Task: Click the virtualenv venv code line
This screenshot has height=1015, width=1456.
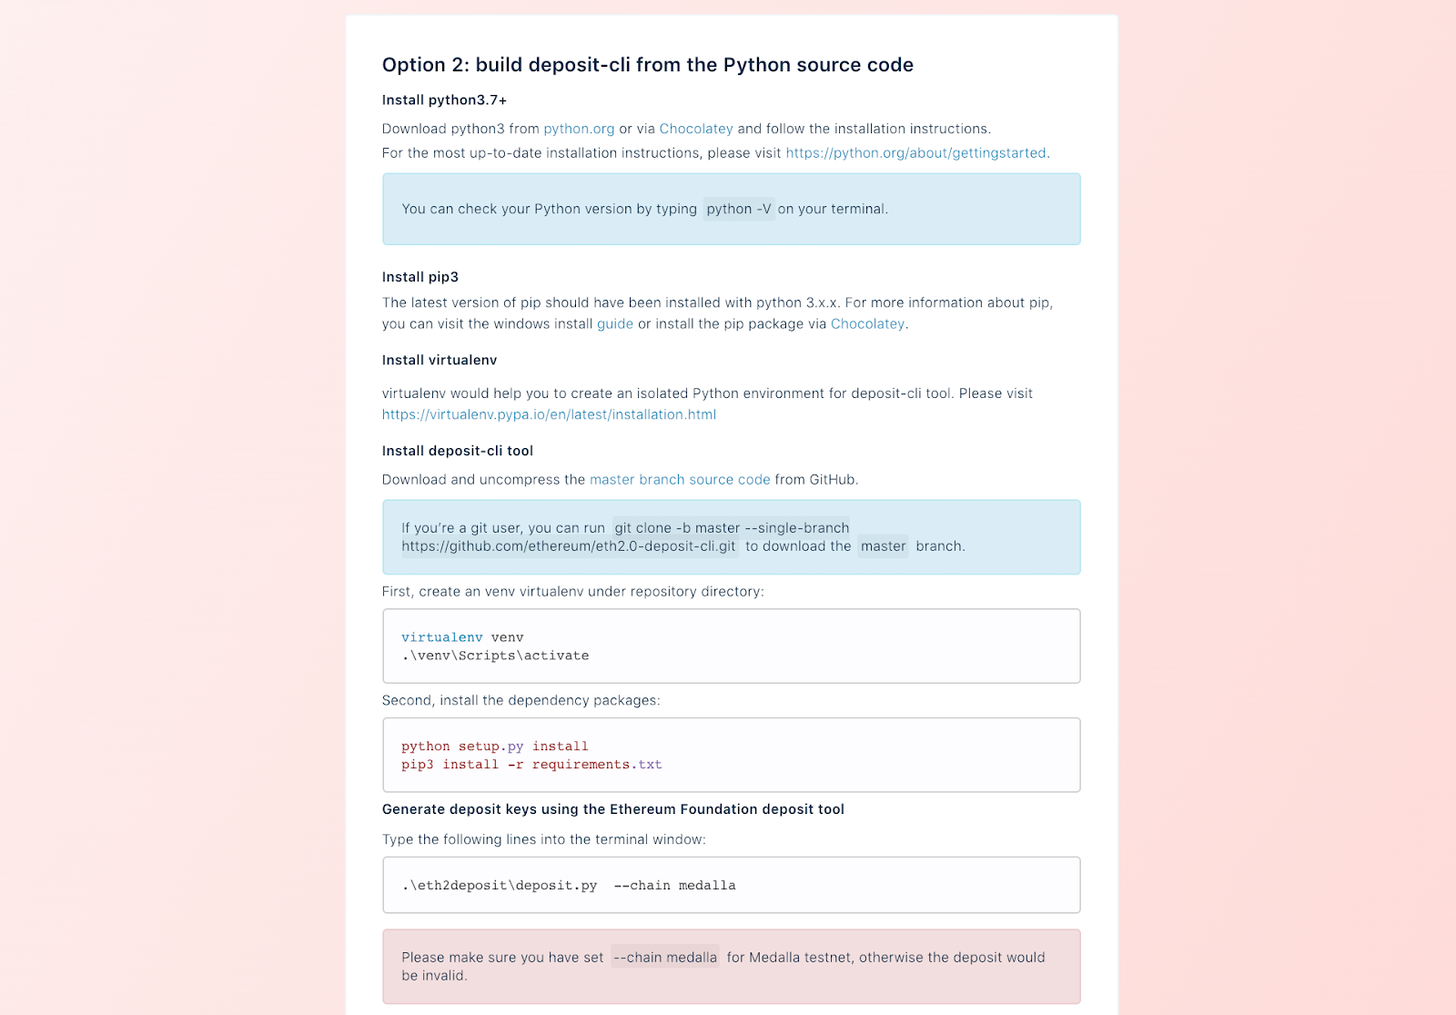Action: coord(462,637)
